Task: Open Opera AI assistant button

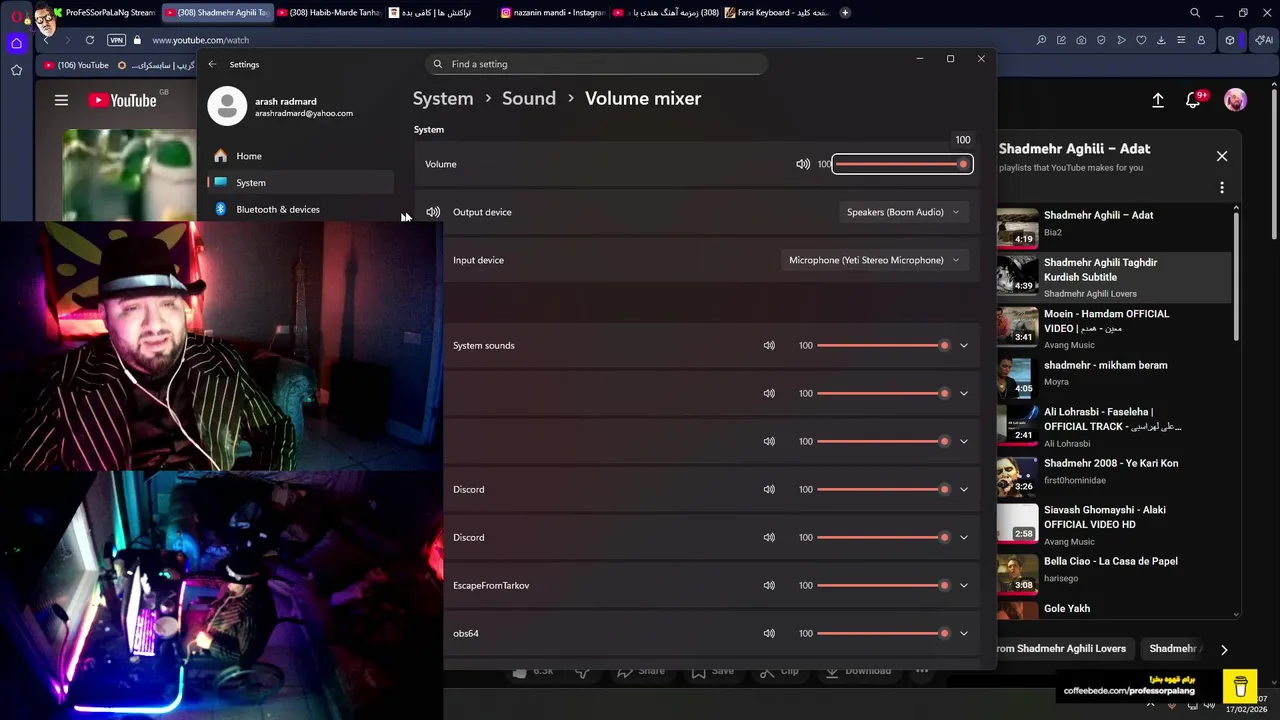Action: click(x=1264, y=40)
